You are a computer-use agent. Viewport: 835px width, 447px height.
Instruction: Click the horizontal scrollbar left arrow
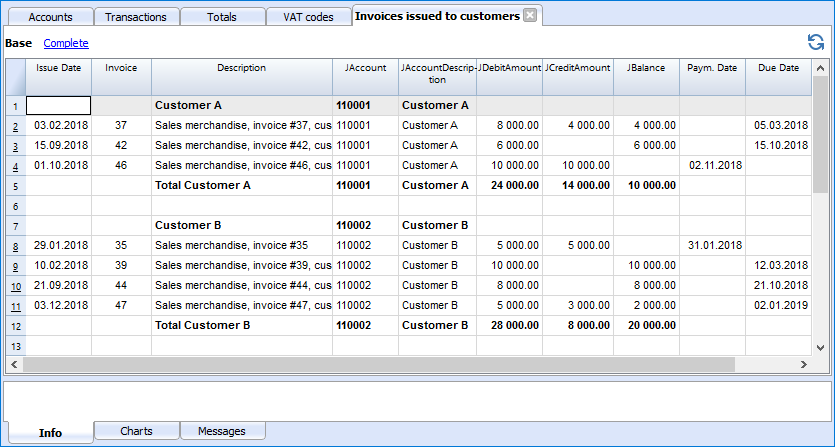pyautogui.click(x=14, y=364)
